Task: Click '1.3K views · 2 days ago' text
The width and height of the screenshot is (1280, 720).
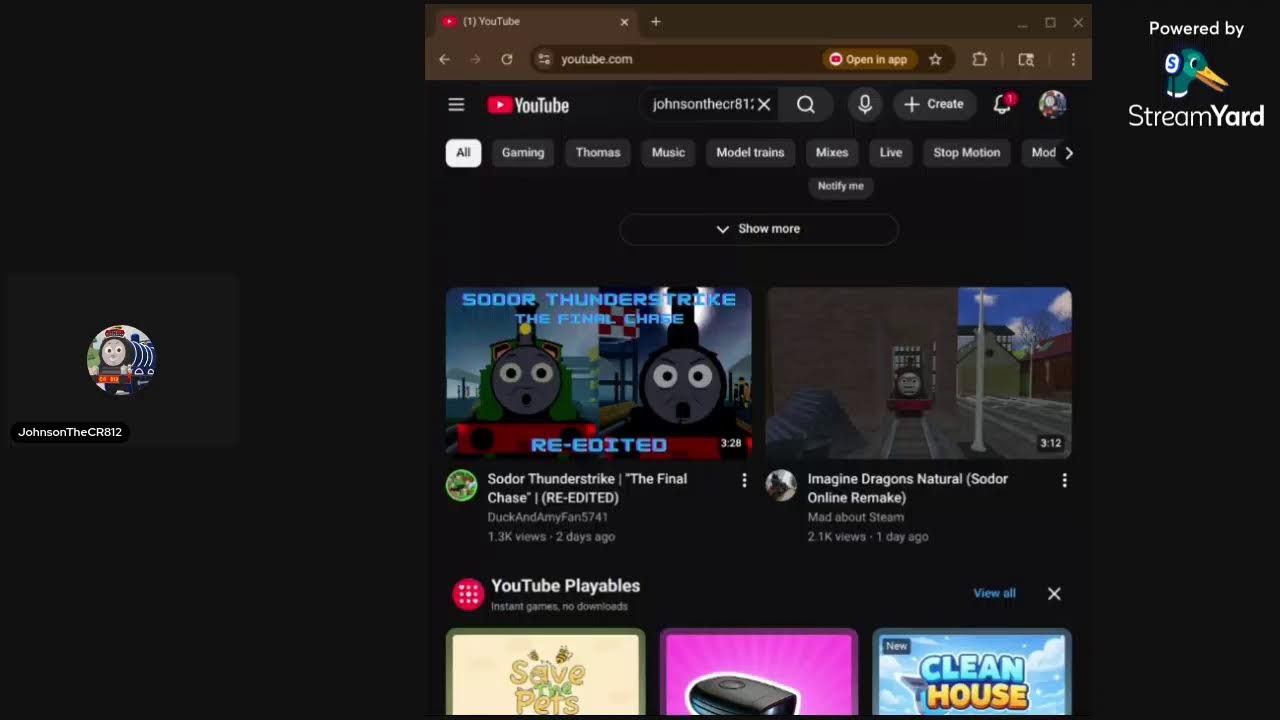Action: tap(551, 537)
